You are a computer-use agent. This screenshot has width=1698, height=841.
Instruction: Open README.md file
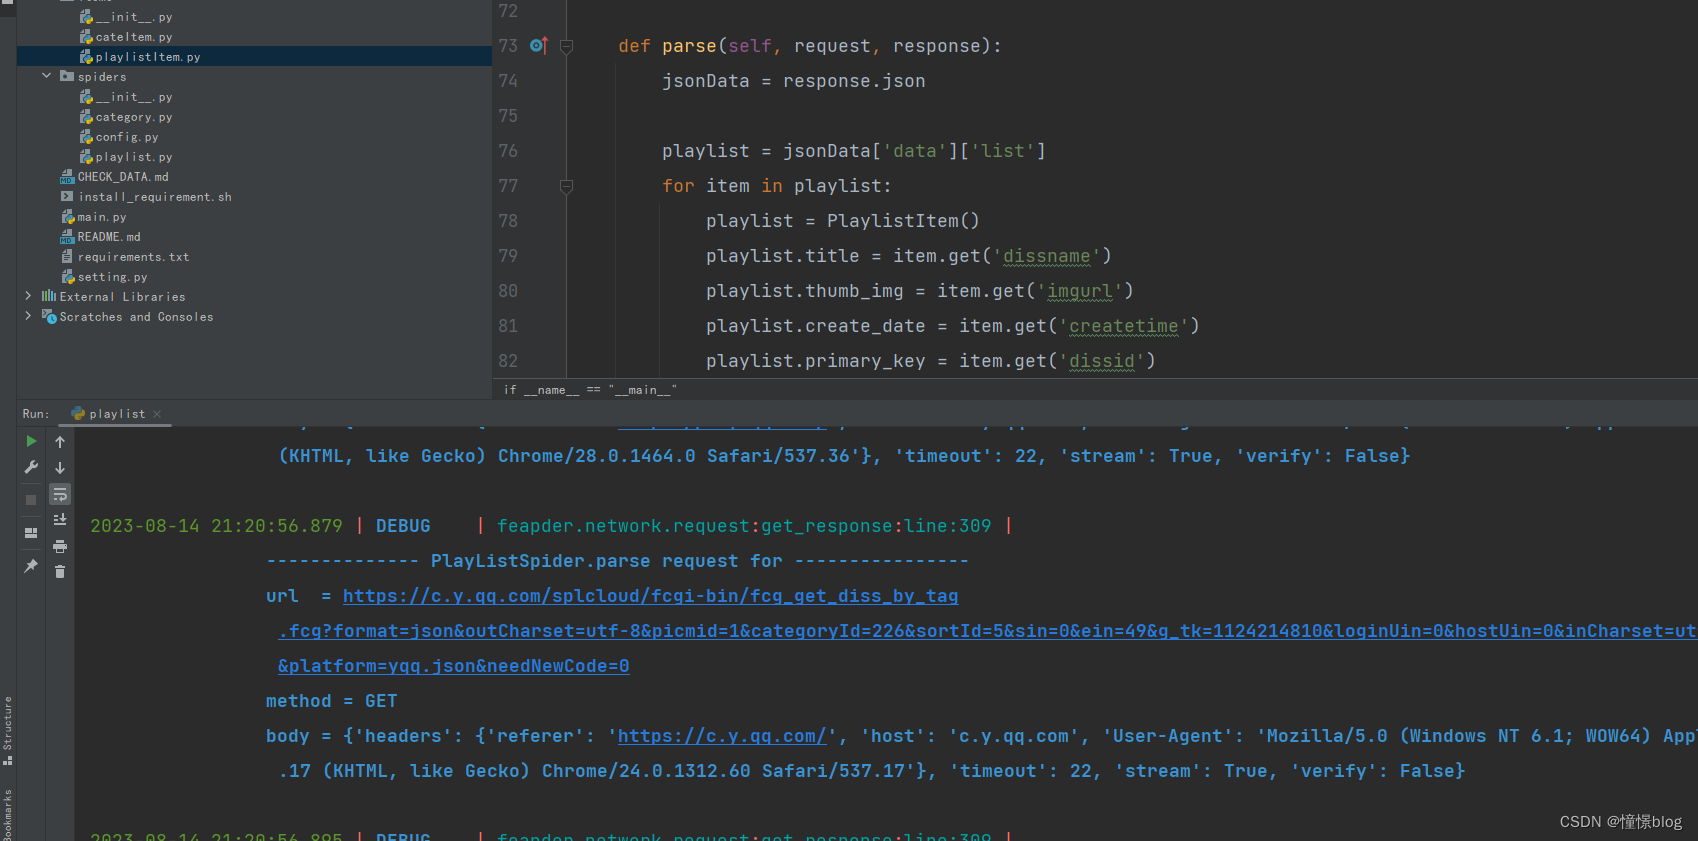[109, 237]
